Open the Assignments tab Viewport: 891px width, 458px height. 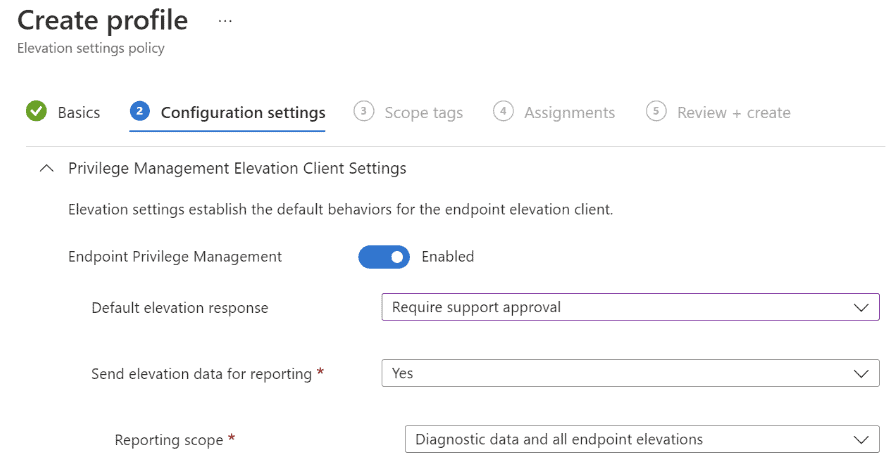tap(569, 113)
